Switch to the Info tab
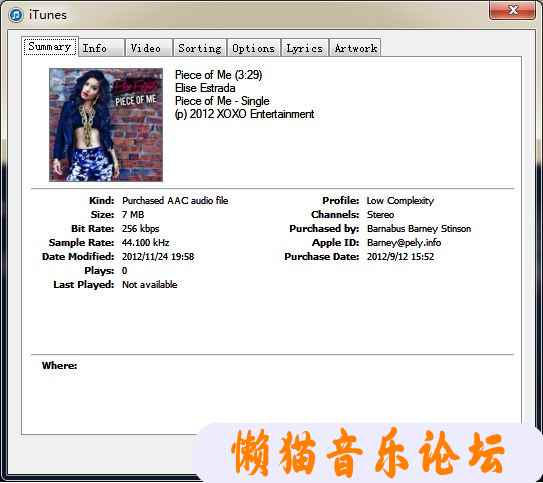The width and height of the screenshot is (543, 483). coord(101,48)
